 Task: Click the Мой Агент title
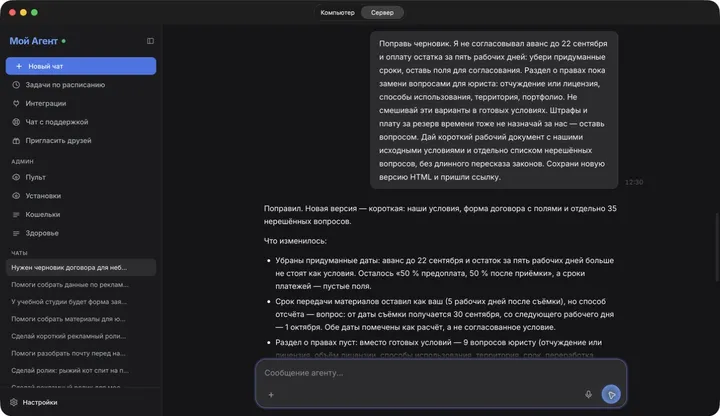34,41
